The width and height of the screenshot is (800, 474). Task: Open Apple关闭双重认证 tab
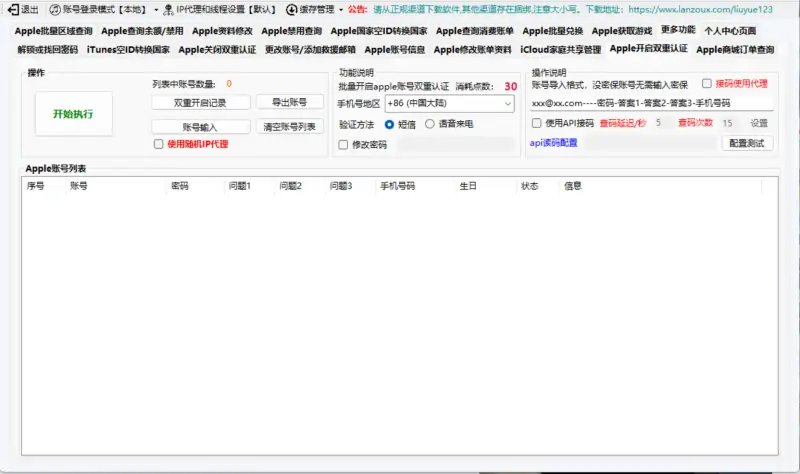pos(217,49)
